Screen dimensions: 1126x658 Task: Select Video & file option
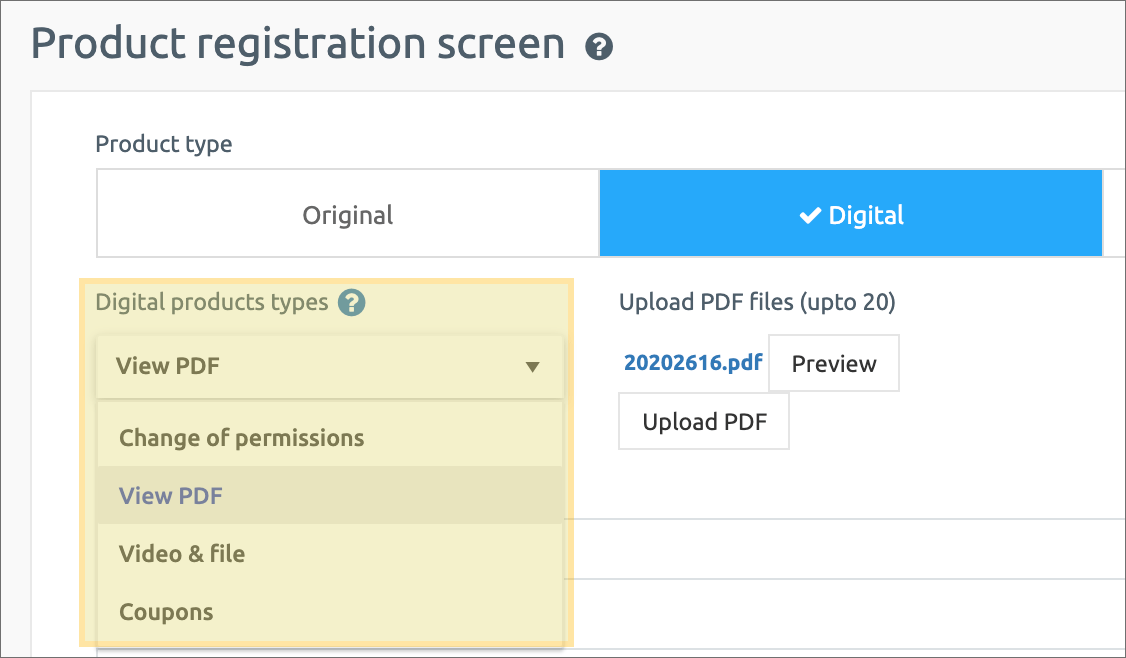coord(182,554)
